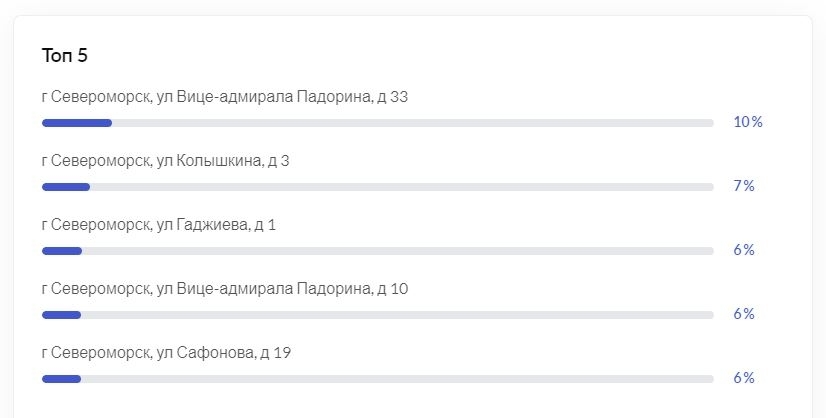Select address ул Колышкина, д 3
This screenshot has width=826, height=418.
click(x=165, y=161)
